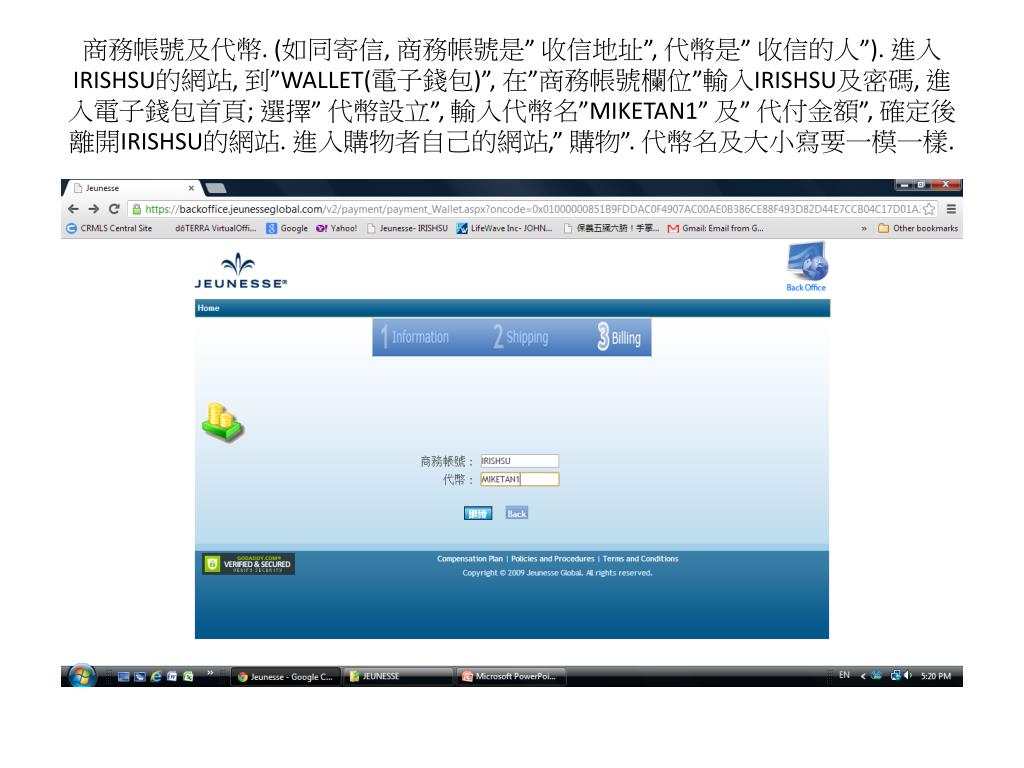This screenshot has height=768, width=1024.
Task: Open Policies and Procedures footer link
Action: [552, 558]
